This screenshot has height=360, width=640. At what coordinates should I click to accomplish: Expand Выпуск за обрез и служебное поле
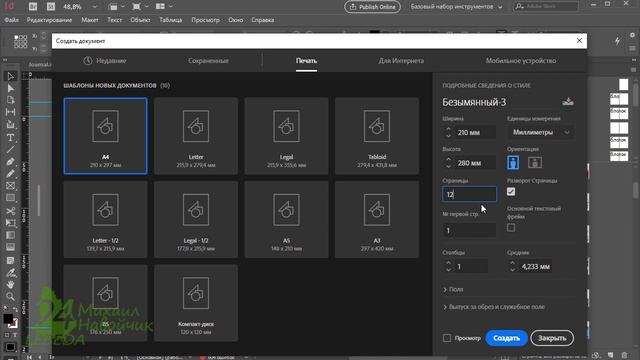pos(494,307)
